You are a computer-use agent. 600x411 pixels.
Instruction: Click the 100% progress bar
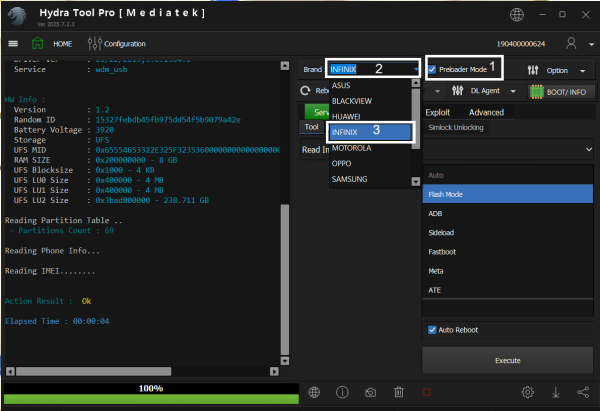coord(151,394)
